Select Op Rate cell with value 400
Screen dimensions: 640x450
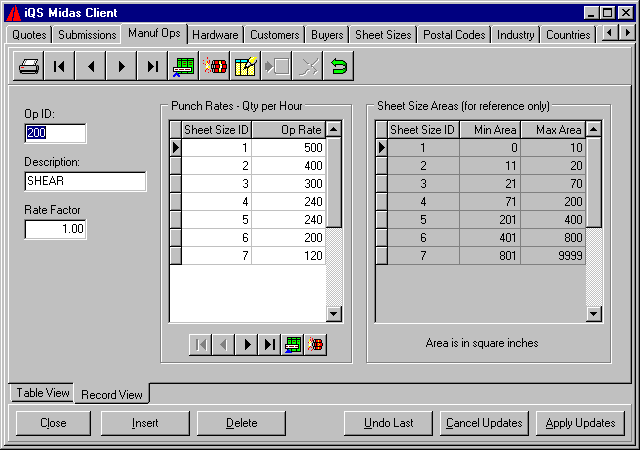[289, 166]
